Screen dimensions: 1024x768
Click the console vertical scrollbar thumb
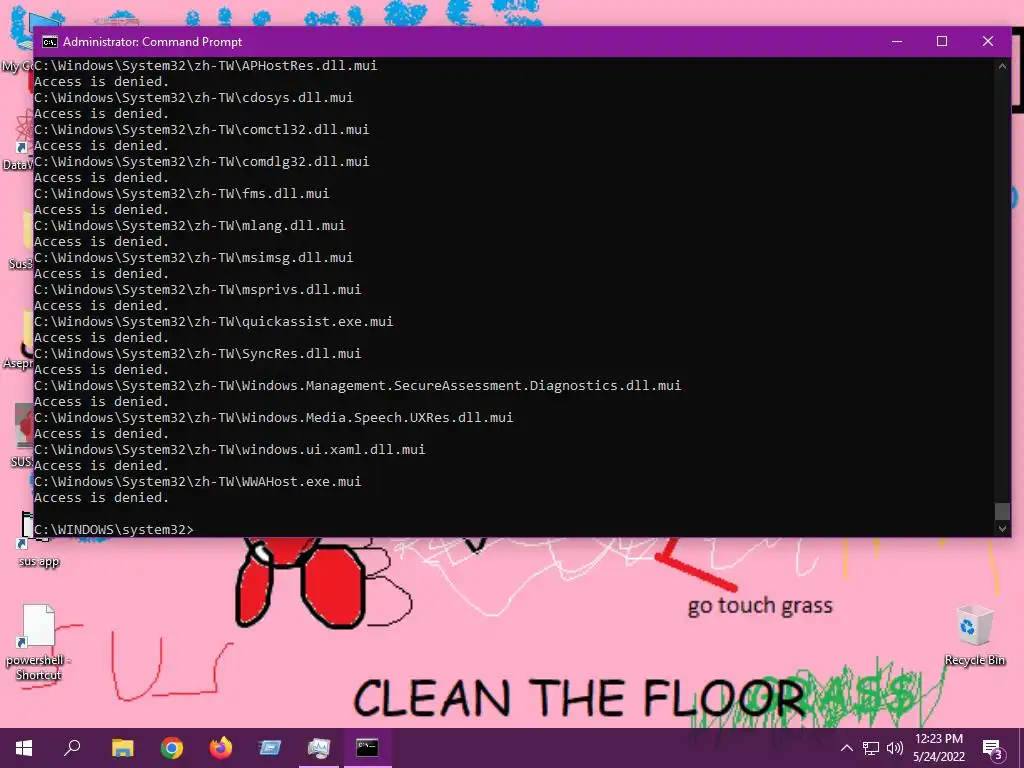[1002, 511]
